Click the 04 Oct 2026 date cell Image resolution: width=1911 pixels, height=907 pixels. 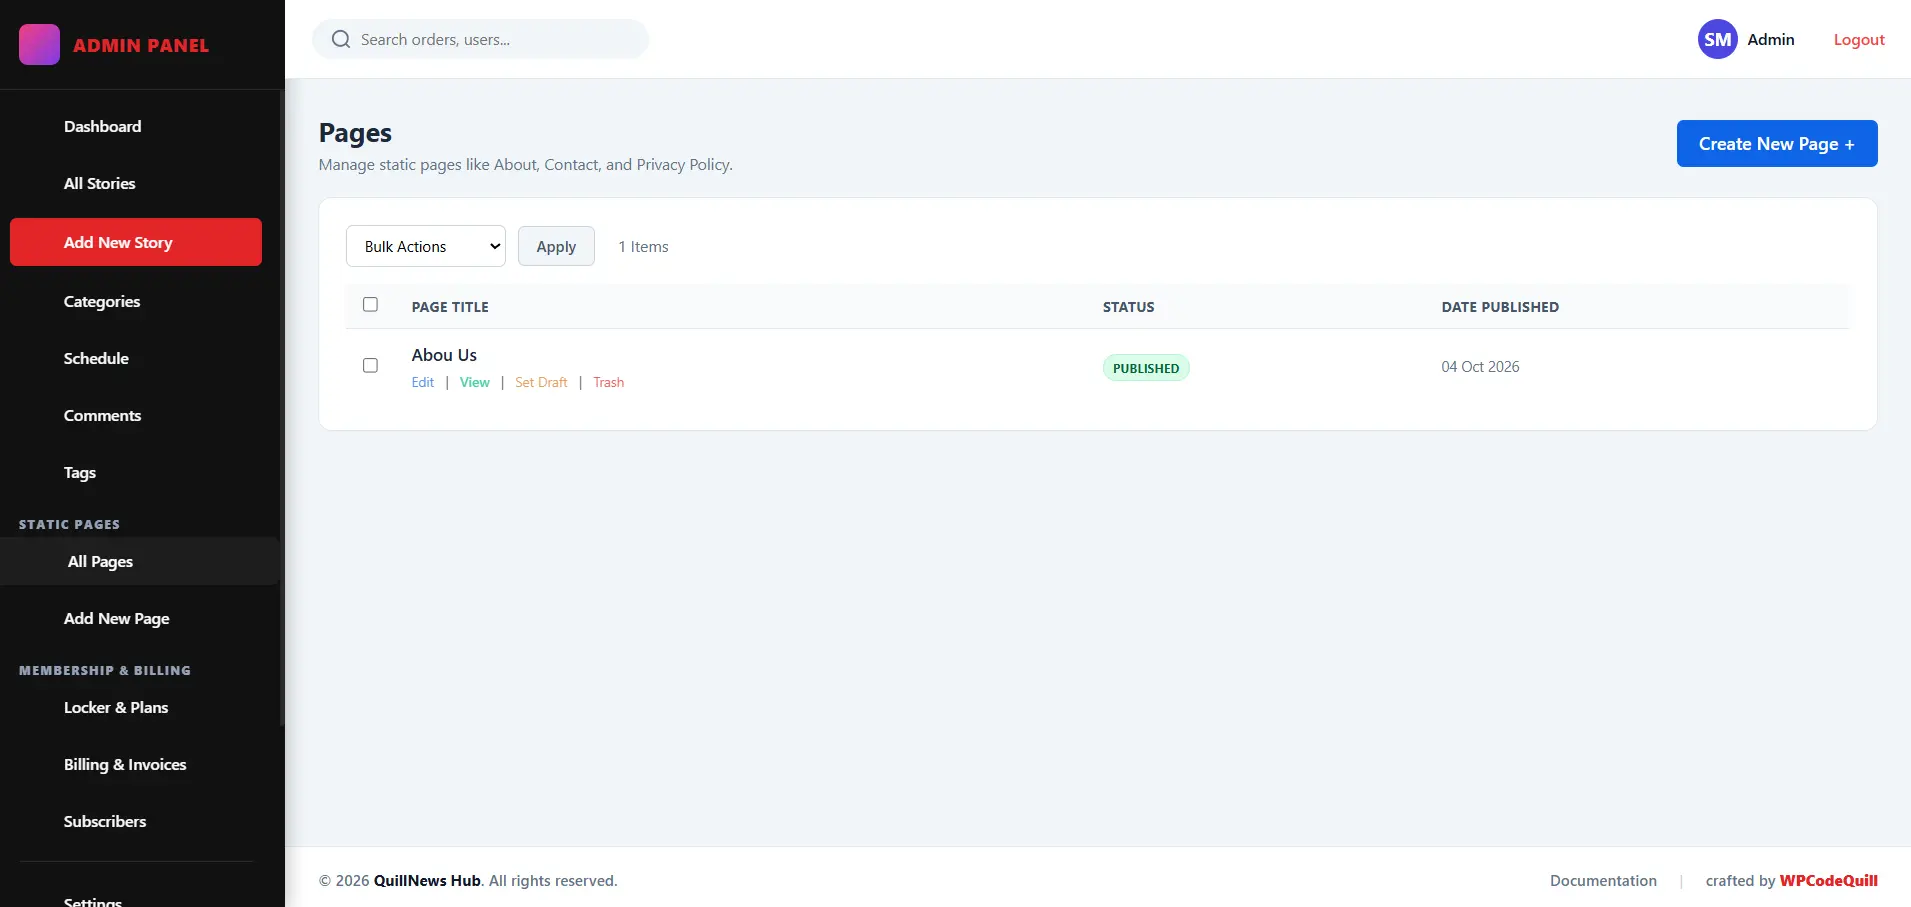point(1480,367)
